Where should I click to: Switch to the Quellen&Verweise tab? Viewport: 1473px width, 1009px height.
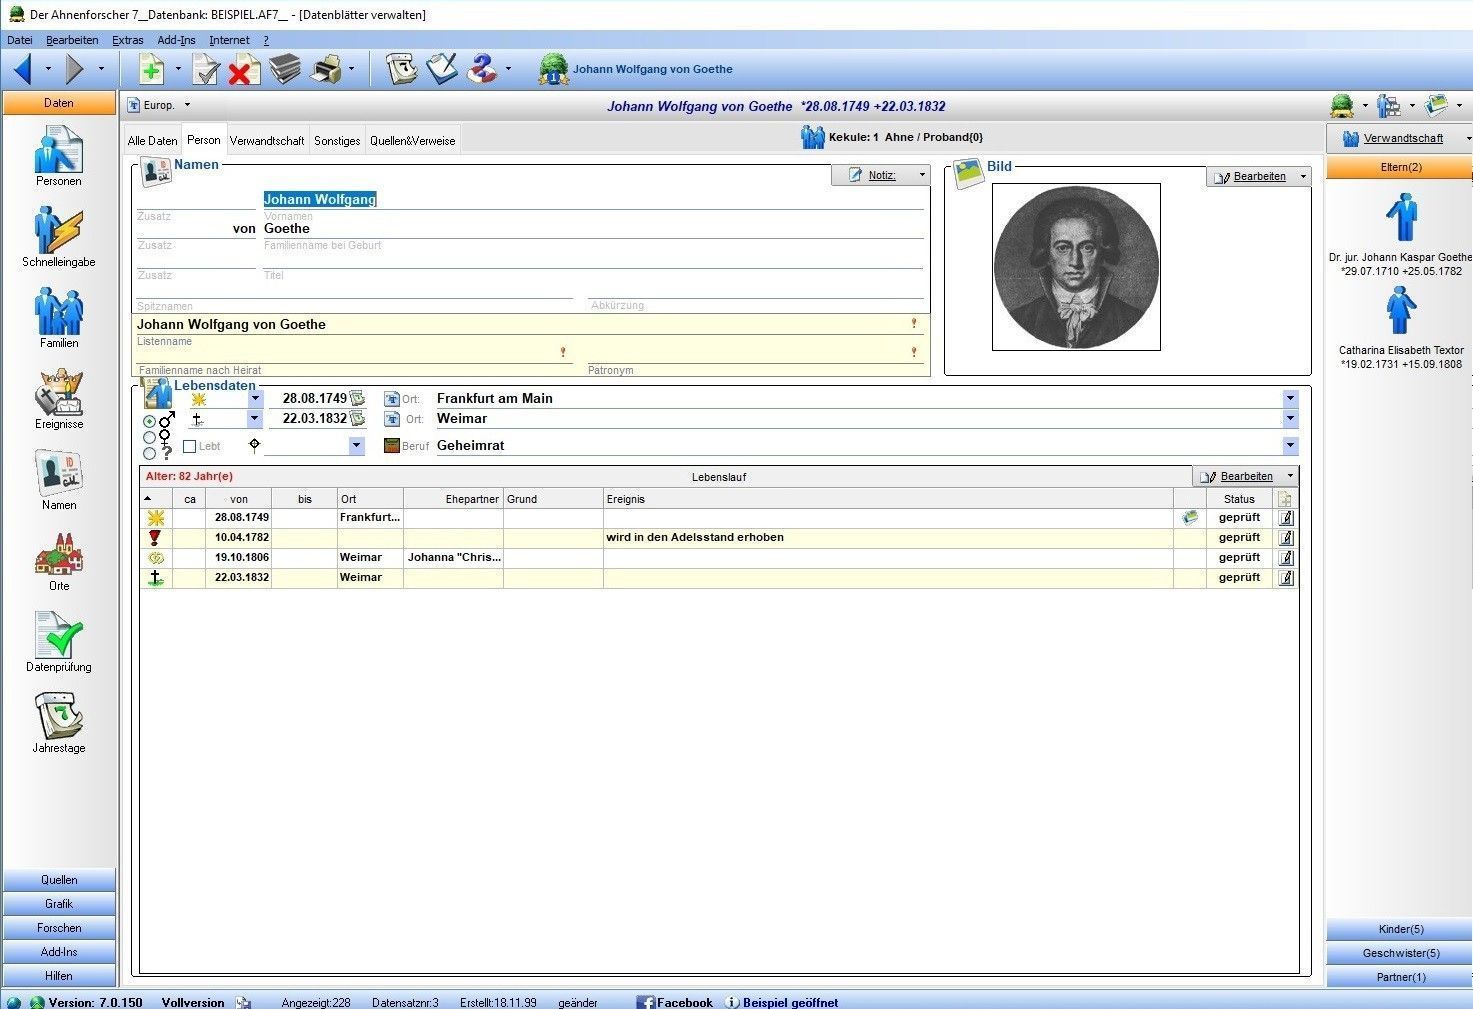(x=412, y=141)
